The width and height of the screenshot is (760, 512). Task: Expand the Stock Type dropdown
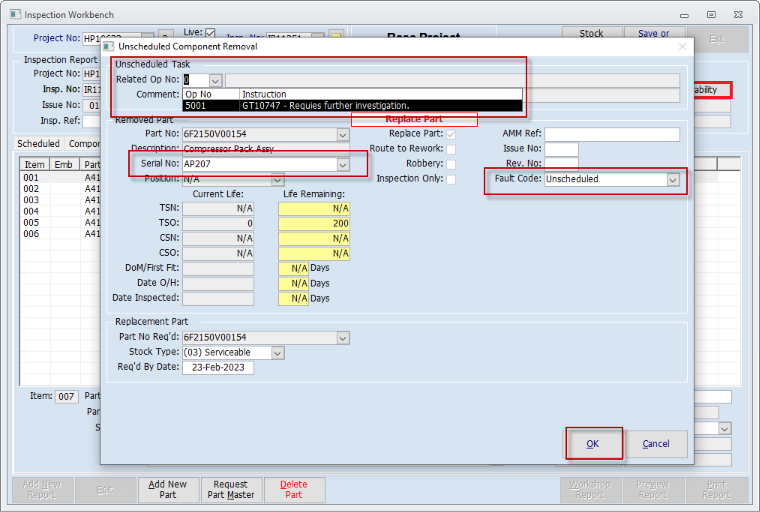[x=278, y=353]
